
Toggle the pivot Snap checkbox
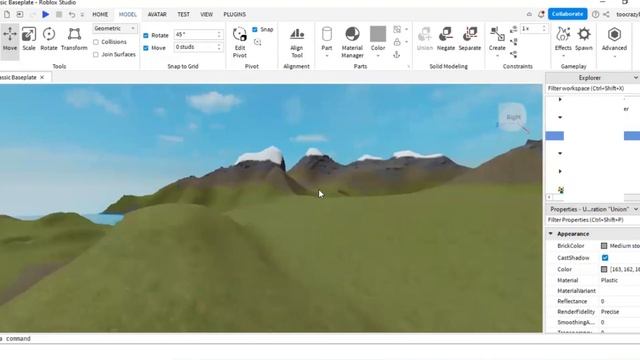255,29
